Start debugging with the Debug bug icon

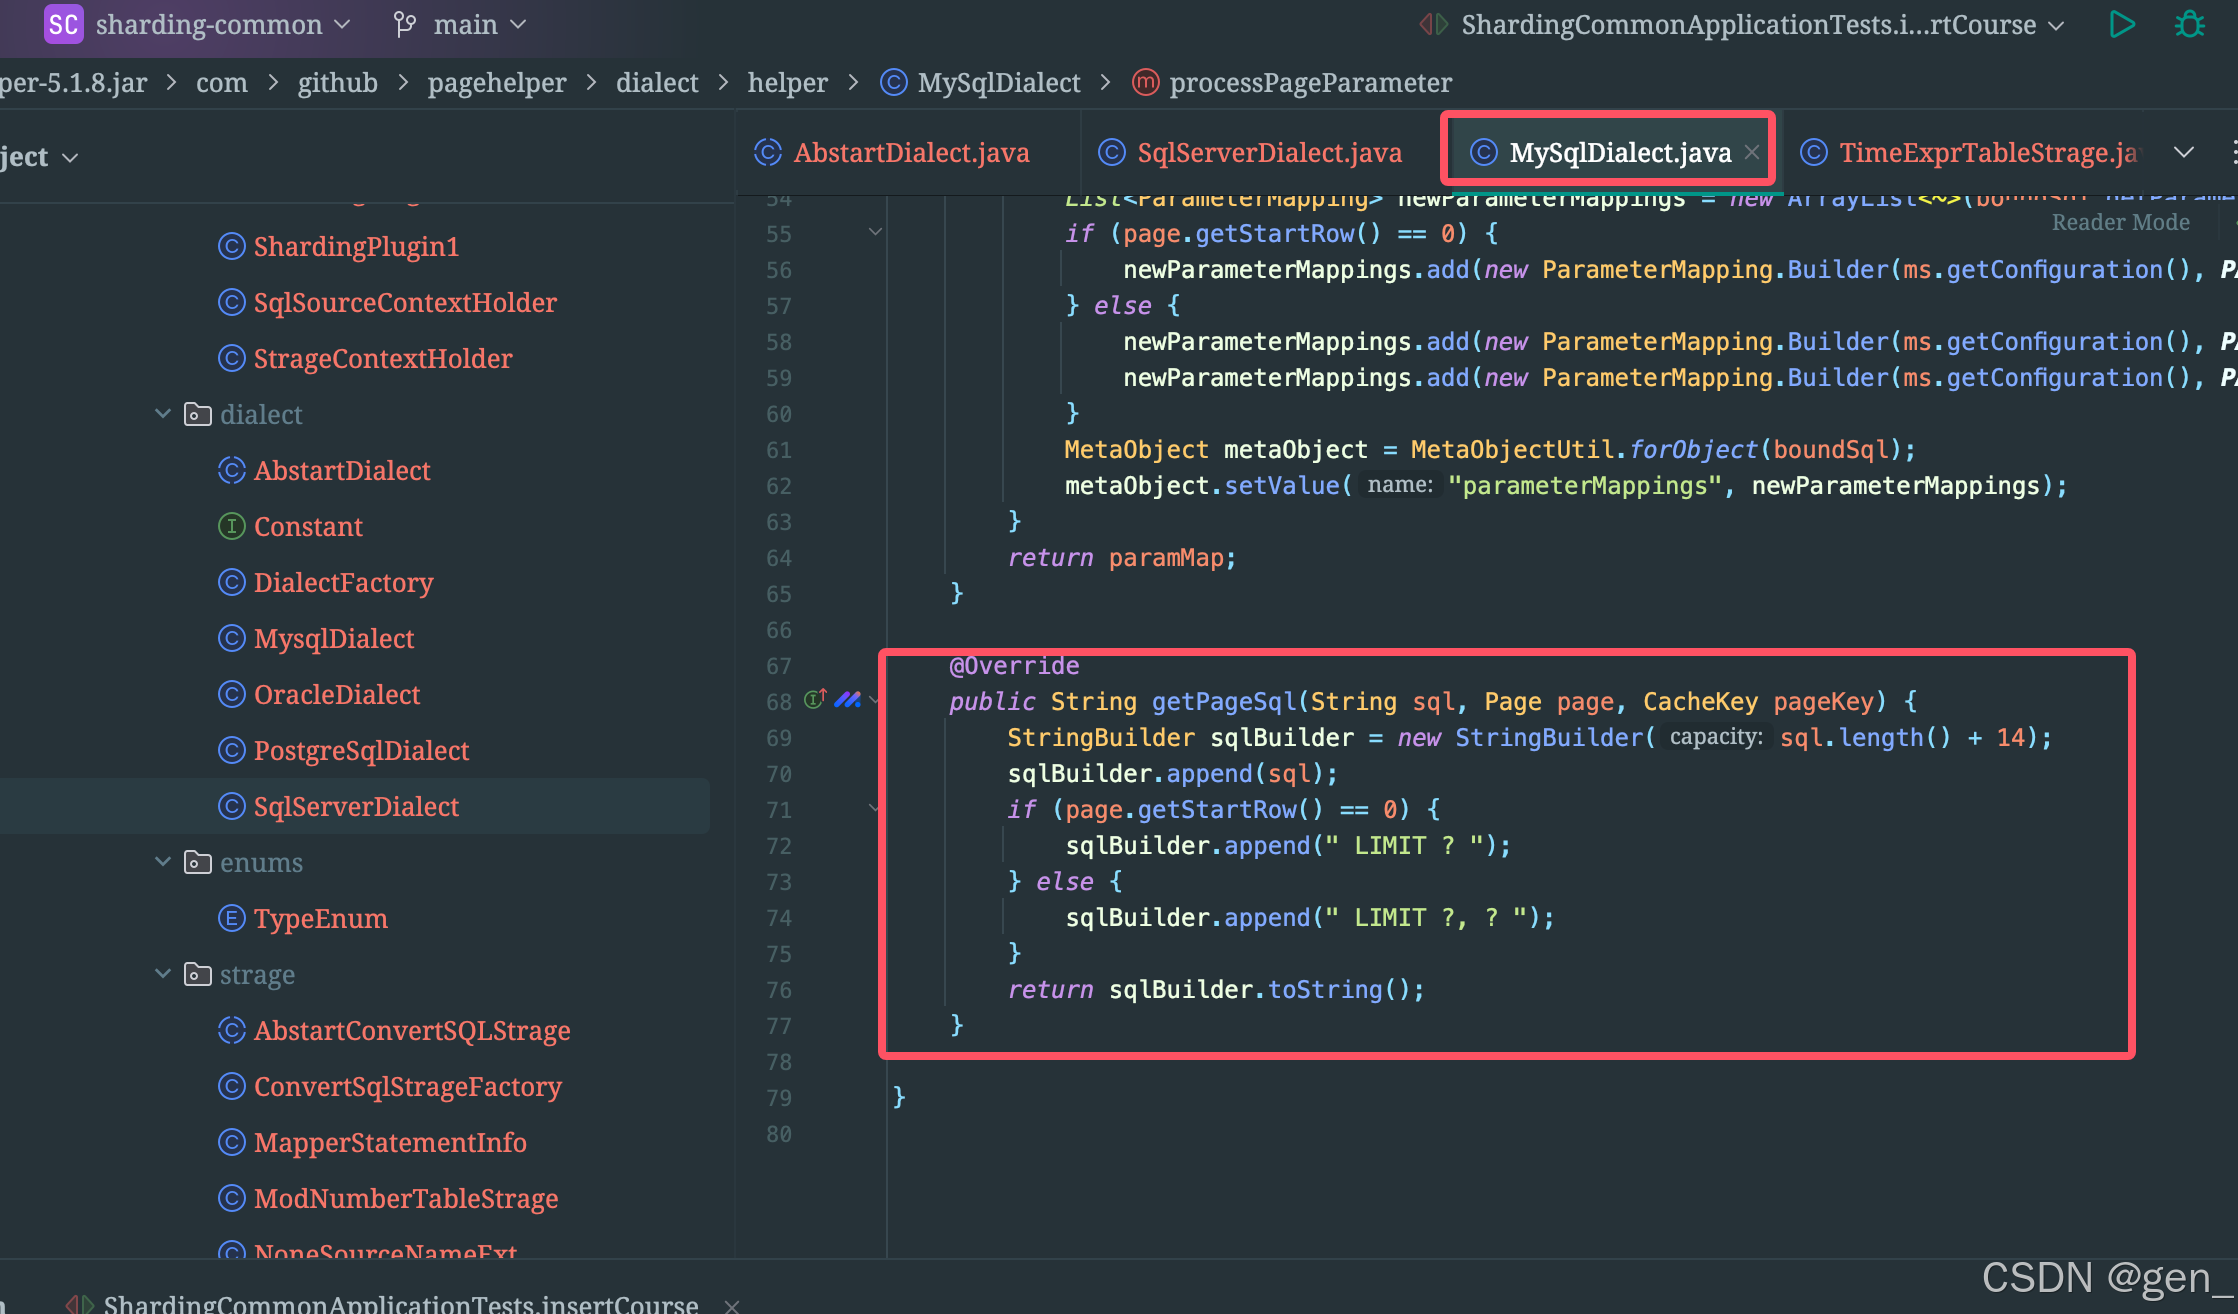(2189, 24)
